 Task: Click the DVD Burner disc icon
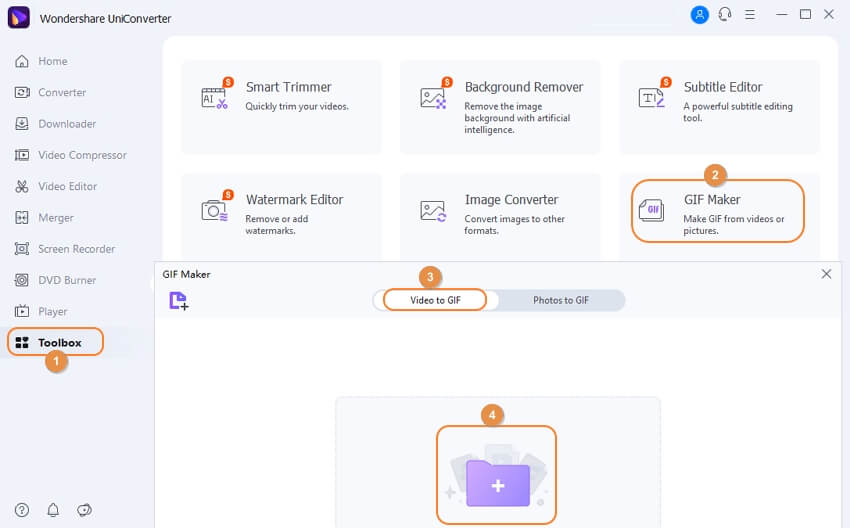point(22,280)
